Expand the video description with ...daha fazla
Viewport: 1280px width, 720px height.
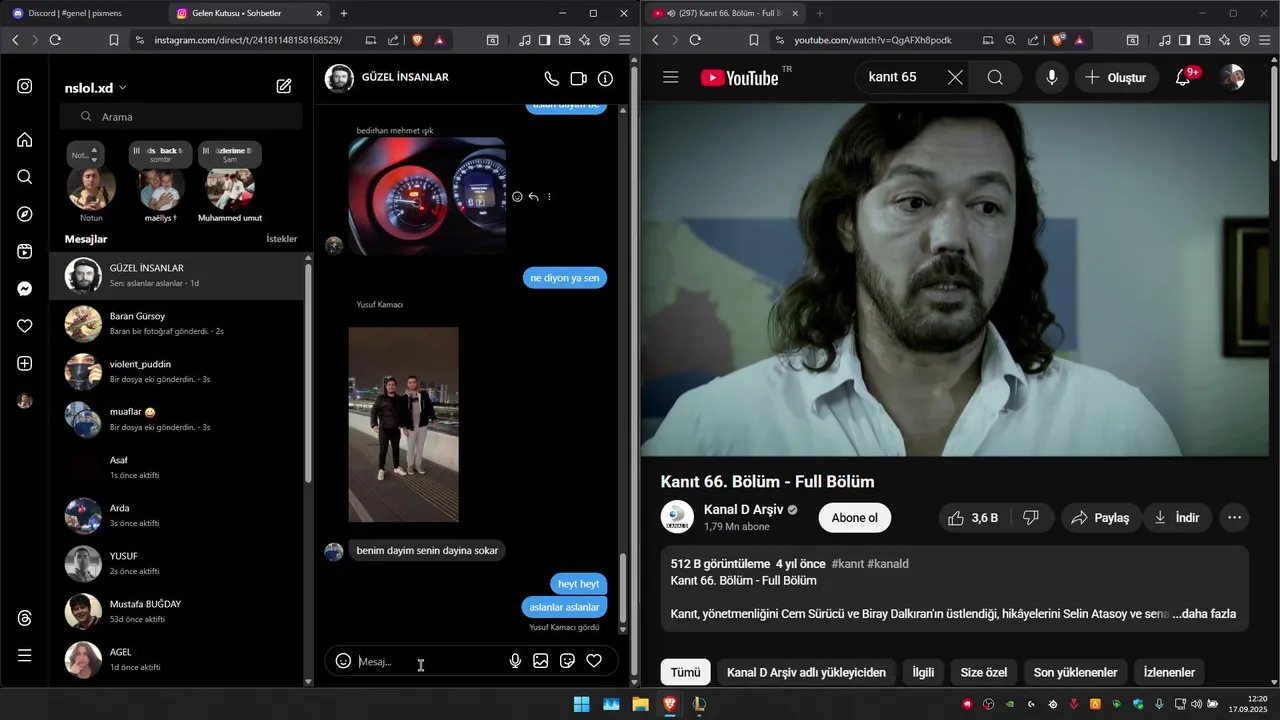pos(1204,614)
